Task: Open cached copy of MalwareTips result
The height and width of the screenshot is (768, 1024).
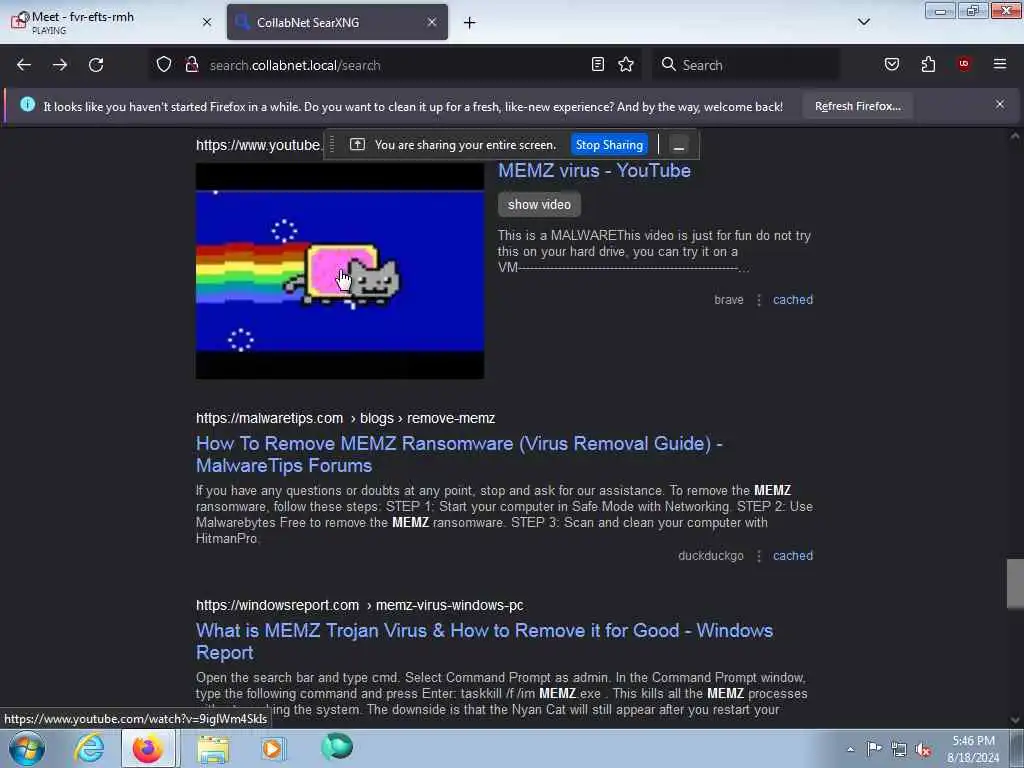Action: pos(793,556)
